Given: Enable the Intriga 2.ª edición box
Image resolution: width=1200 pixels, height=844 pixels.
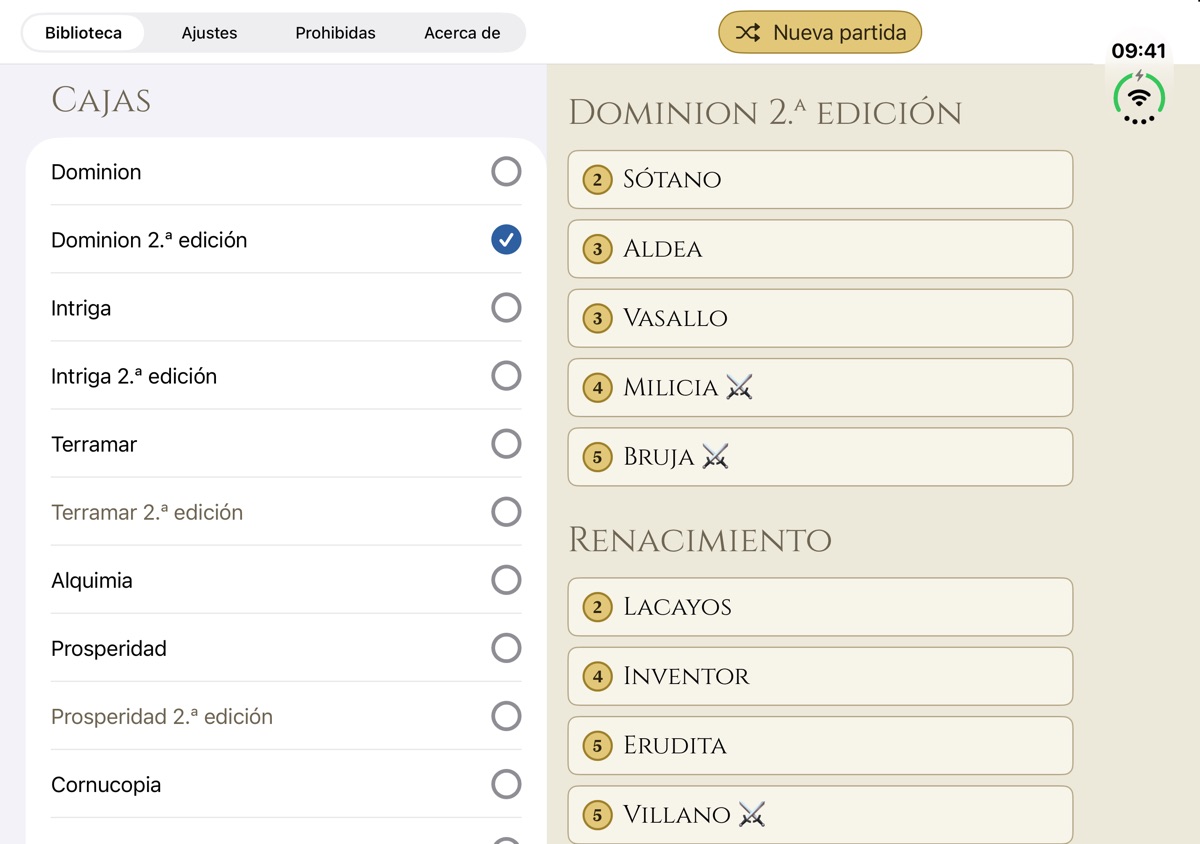Looking at the screenshot, I should (506, 376).
